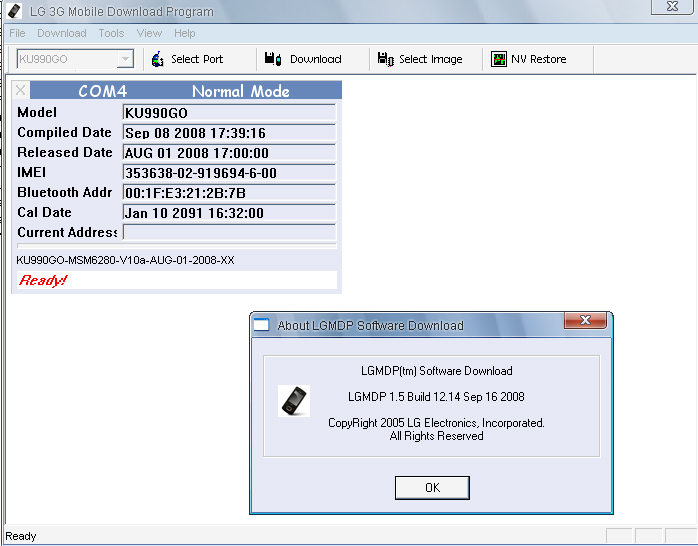Click the KU990GO-MSM6280-V10a-AUG-01-2008-XX version string

125,260
